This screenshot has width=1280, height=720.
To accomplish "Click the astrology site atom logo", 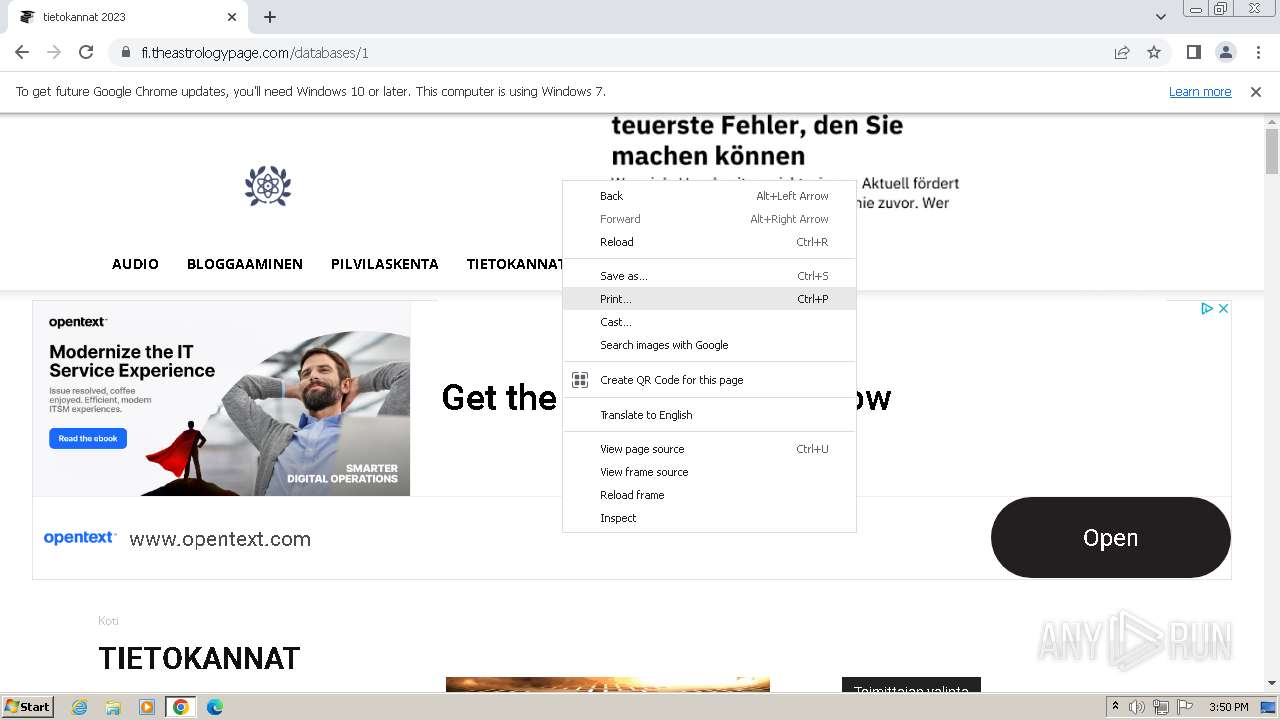I will click(268, 186).
